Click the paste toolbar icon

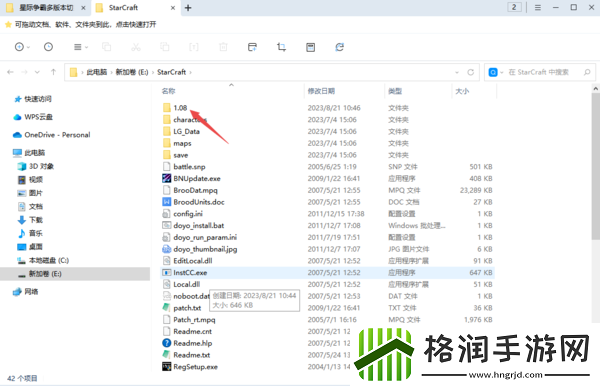coord(165,47)
